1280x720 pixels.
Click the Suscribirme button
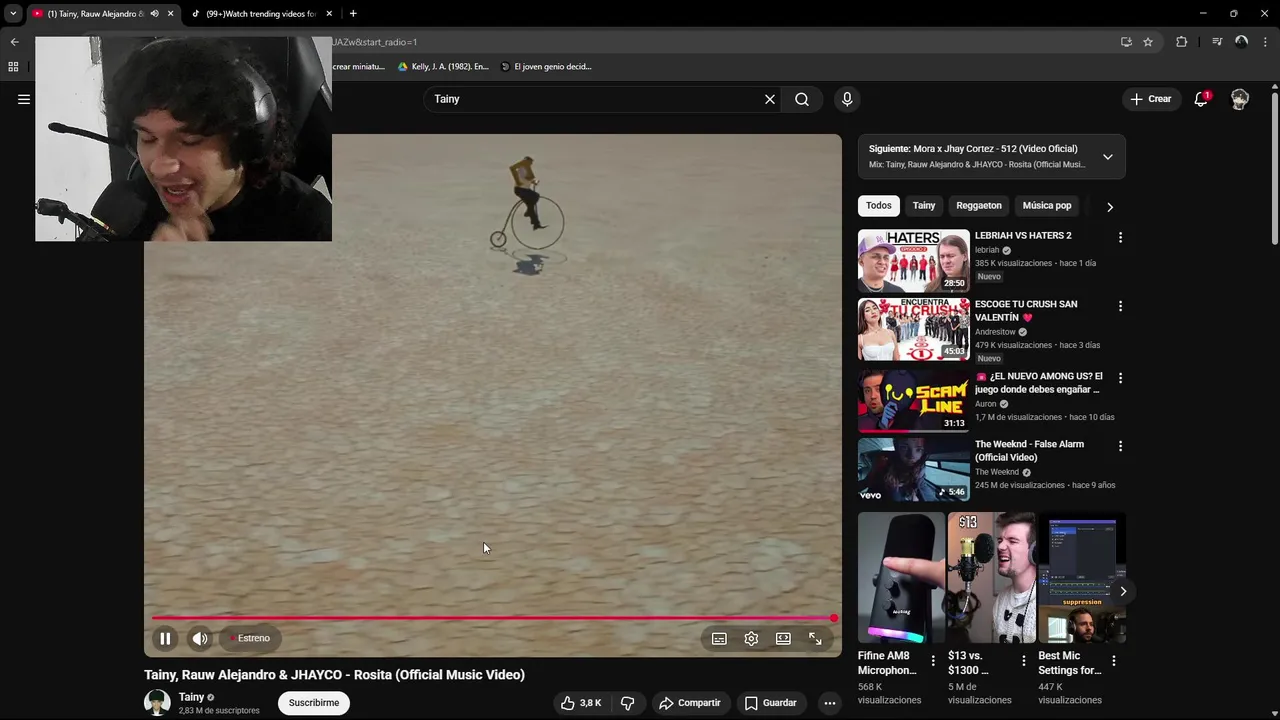click(x=314, y=703)
